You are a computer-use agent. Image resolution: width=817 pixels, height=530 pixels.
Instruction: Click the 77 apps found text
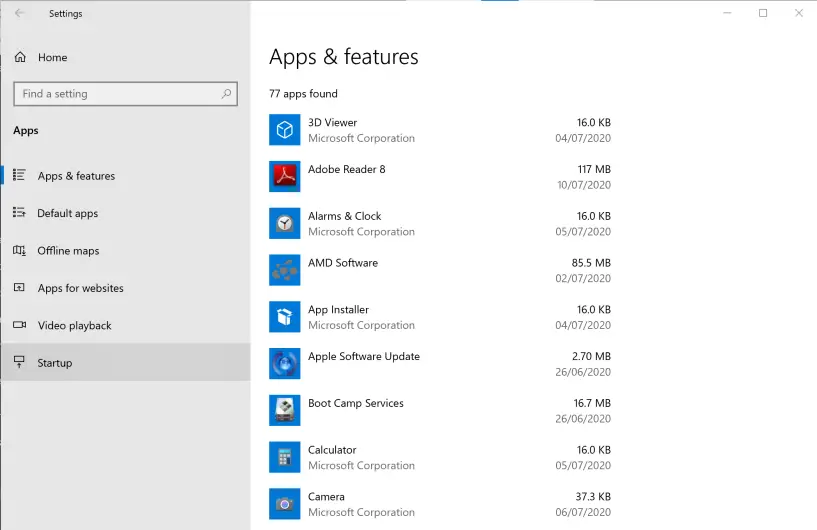303,94
